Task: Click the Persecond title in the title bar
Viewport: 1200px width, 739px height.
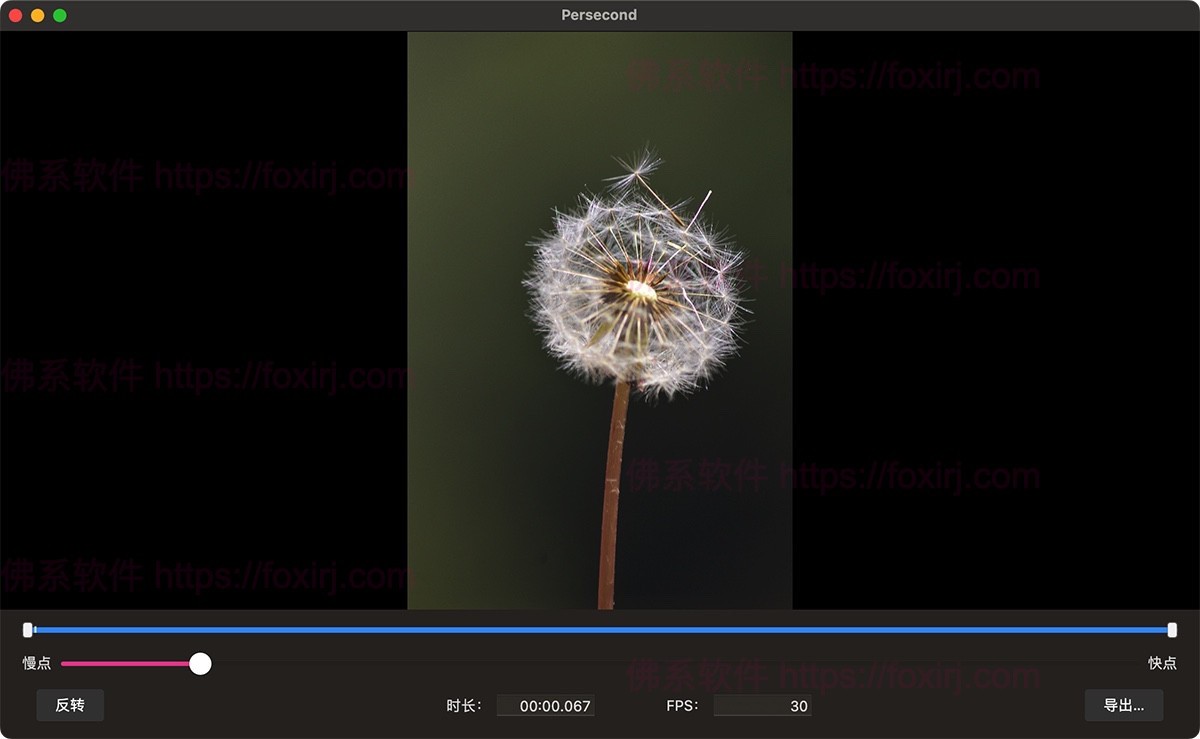Action: pos(599,15)
